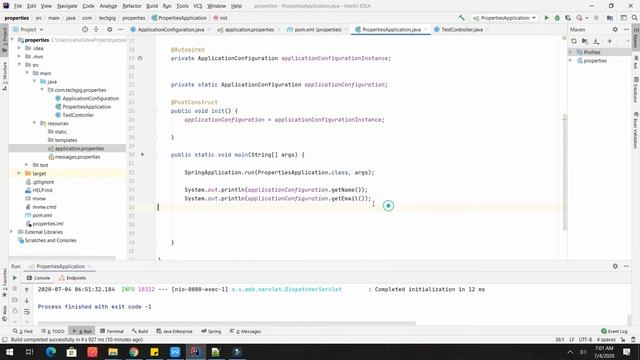The width and height of the screenshot is (640, 360).
Task: Open the run configuration dropdown PropertiesApplication
Action: [504, 18]
